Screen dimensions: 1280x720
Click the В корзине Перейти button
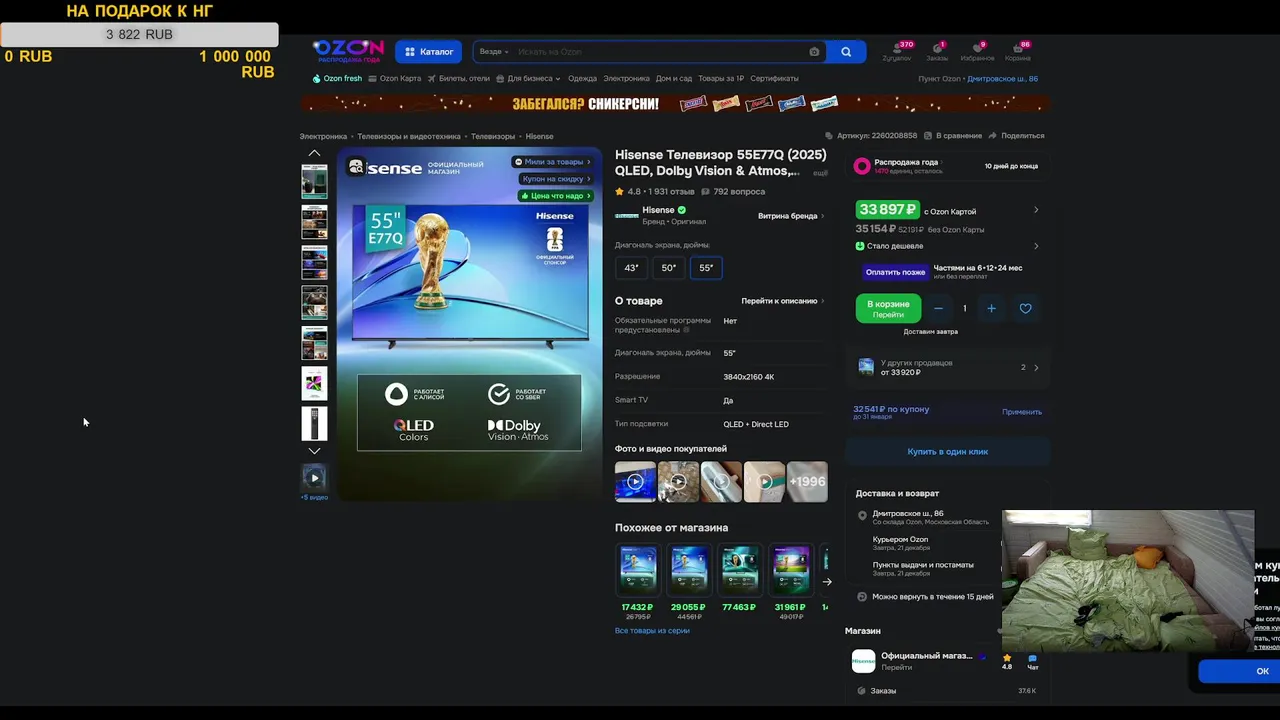888,308
